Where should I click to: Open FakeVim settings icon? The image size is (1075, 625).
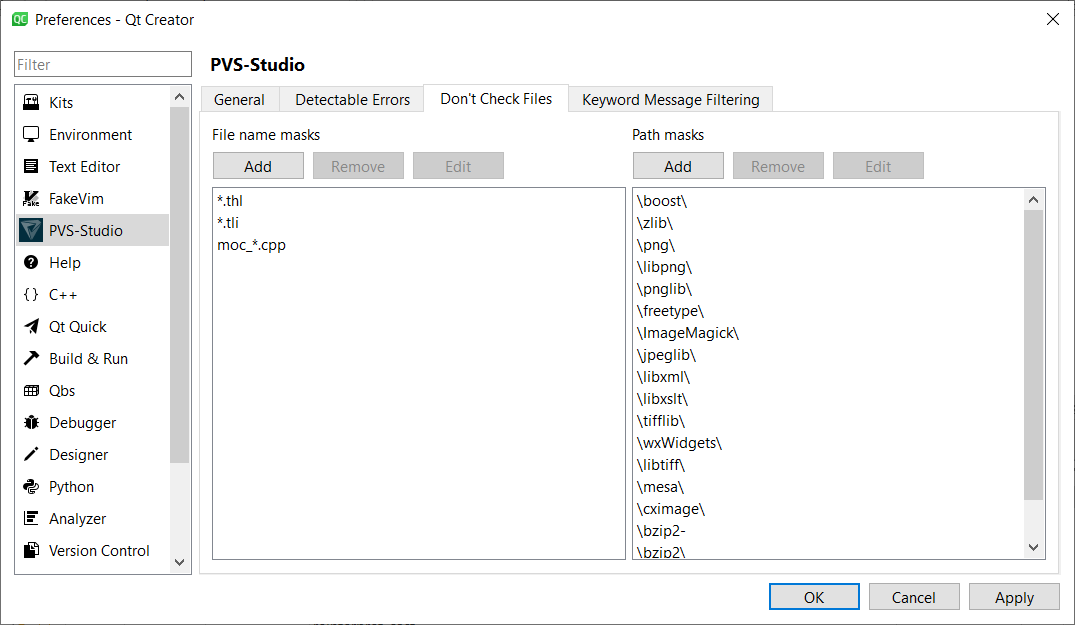(x=31, y=199)
